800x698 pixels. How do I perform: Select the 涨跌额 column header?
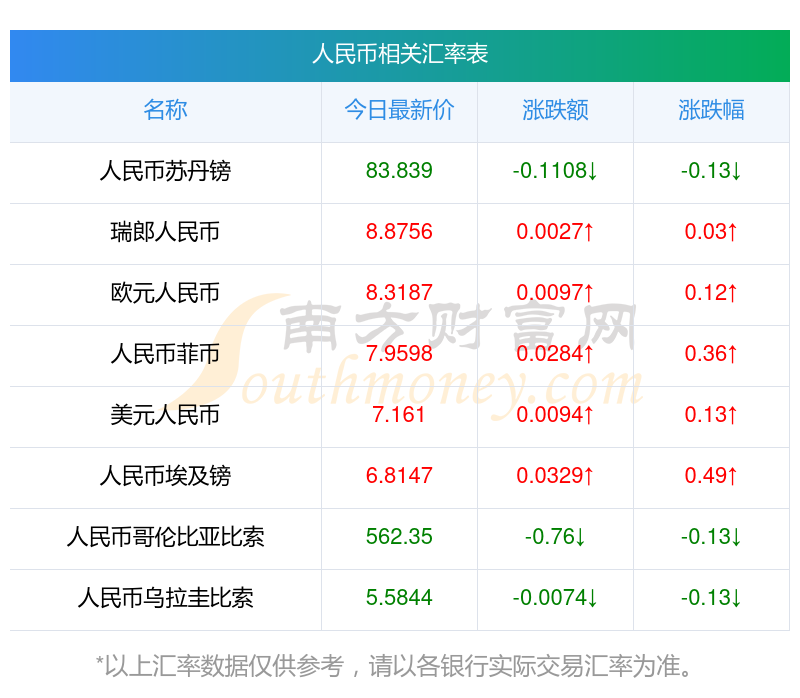[x=556, y=110]
